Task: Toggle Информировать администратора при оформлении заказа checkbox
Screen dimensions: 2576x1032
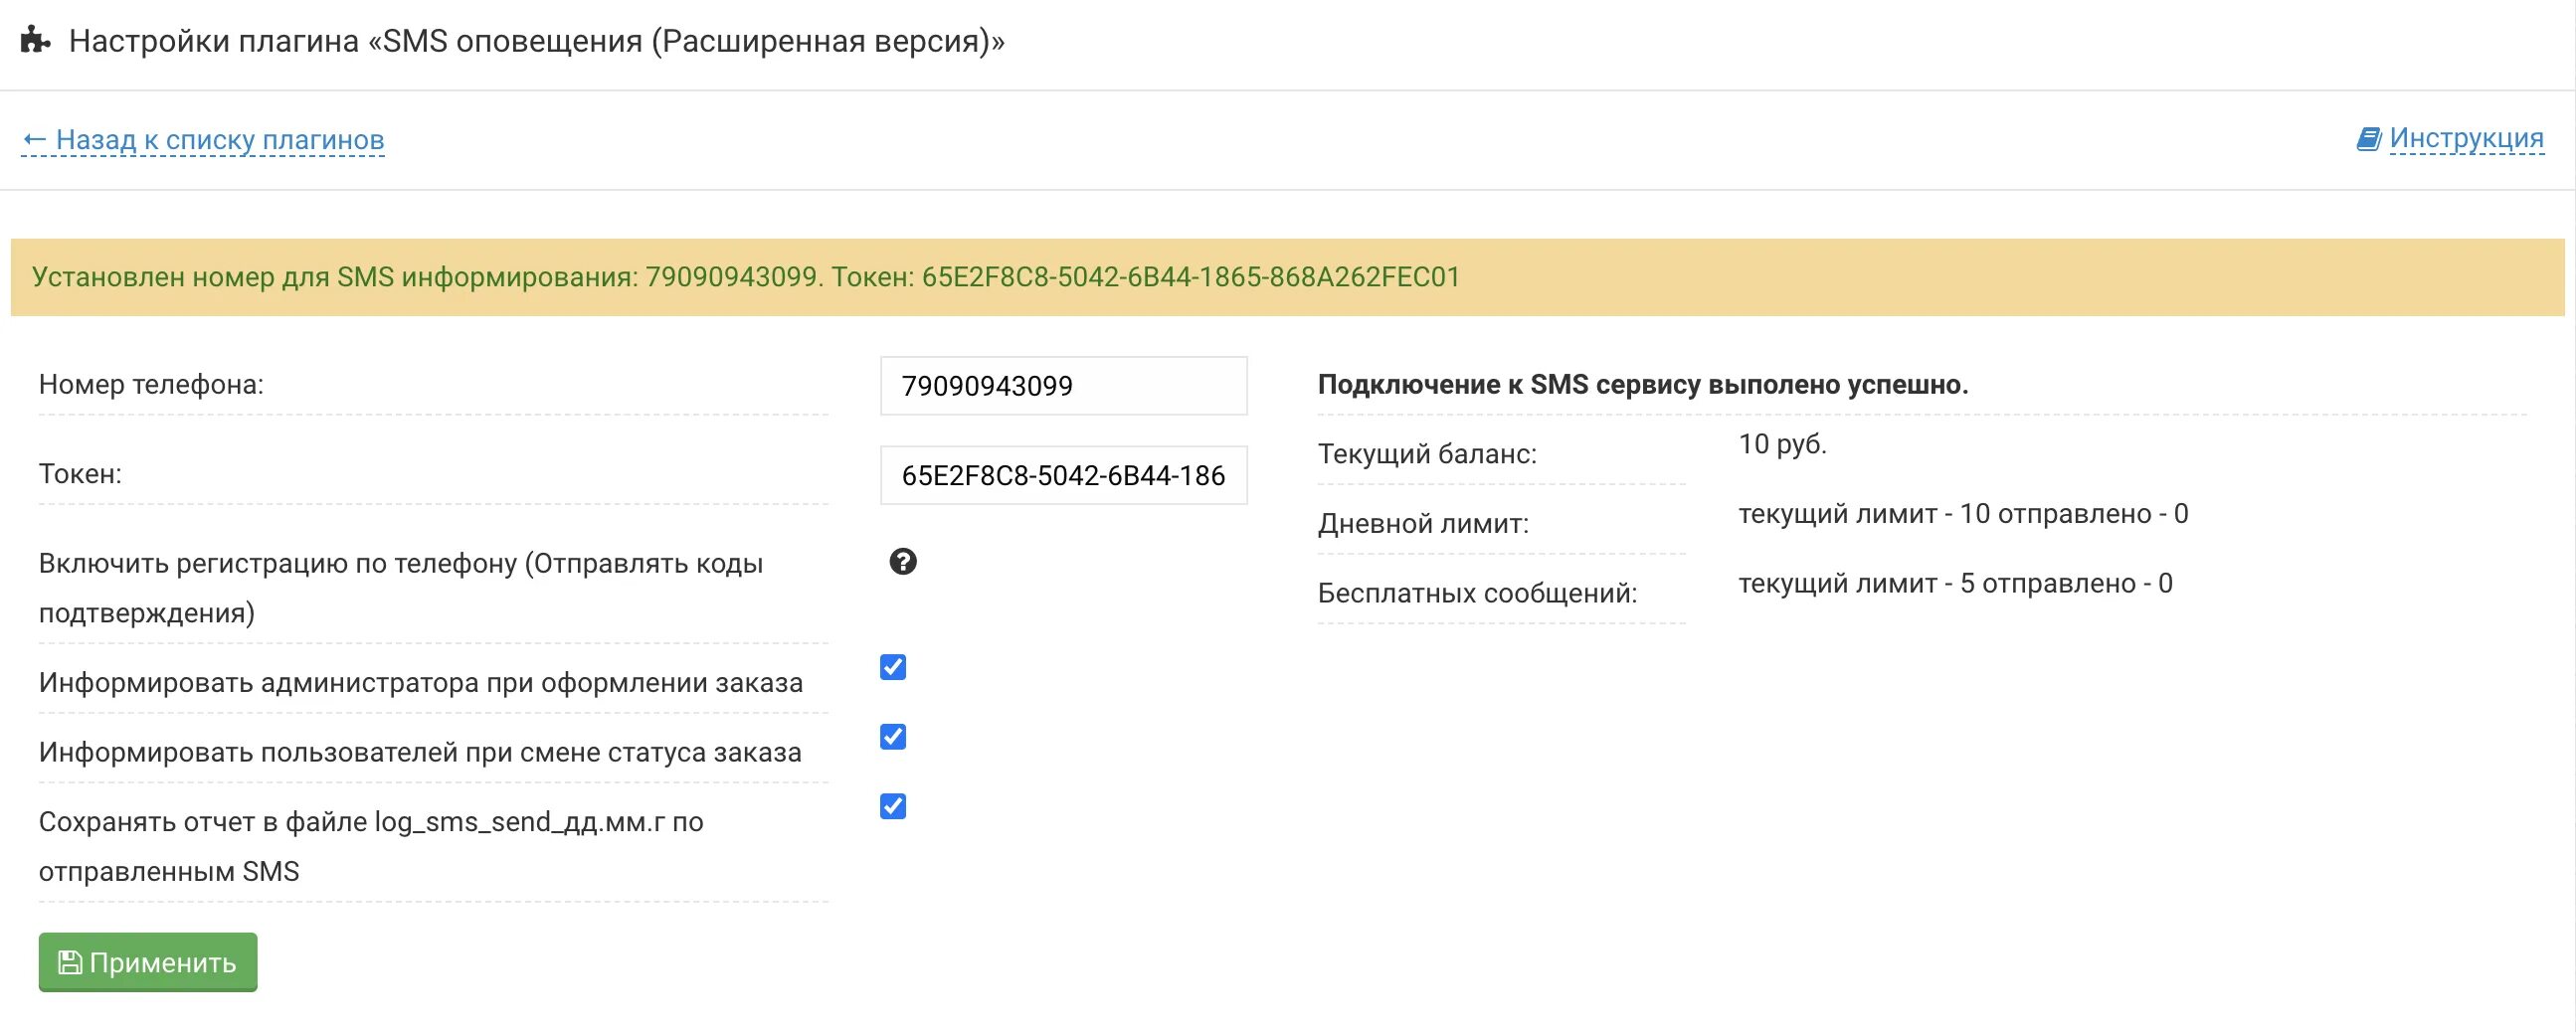Action: pyautogui.click(x=893, y=667)
